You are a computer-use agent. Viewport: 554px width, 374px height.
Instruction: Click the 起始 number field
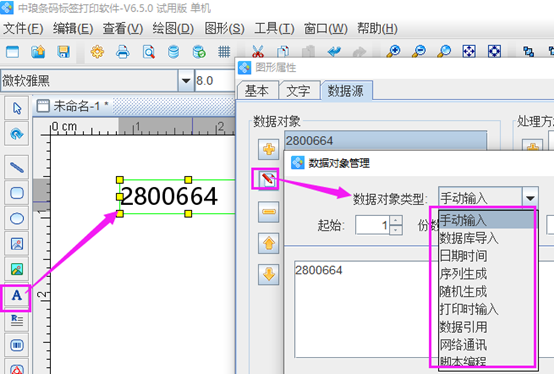pyautogui.click(x=373, y=225)
